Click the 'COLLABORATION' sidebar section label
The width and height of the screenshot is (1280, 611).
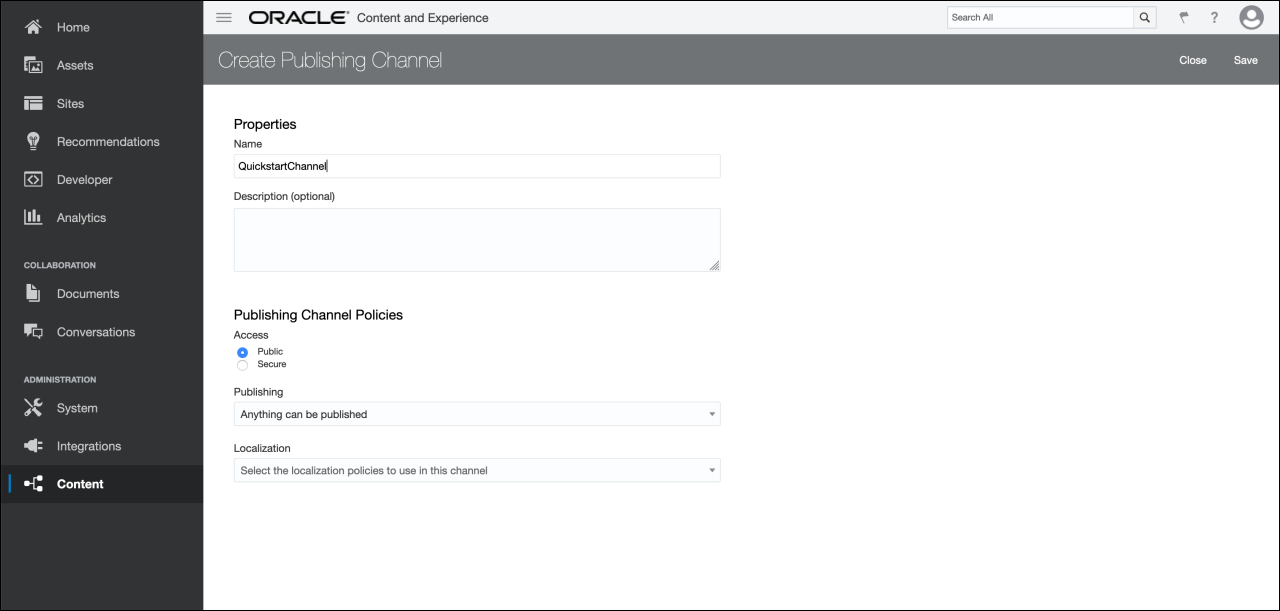click(60, 265)
